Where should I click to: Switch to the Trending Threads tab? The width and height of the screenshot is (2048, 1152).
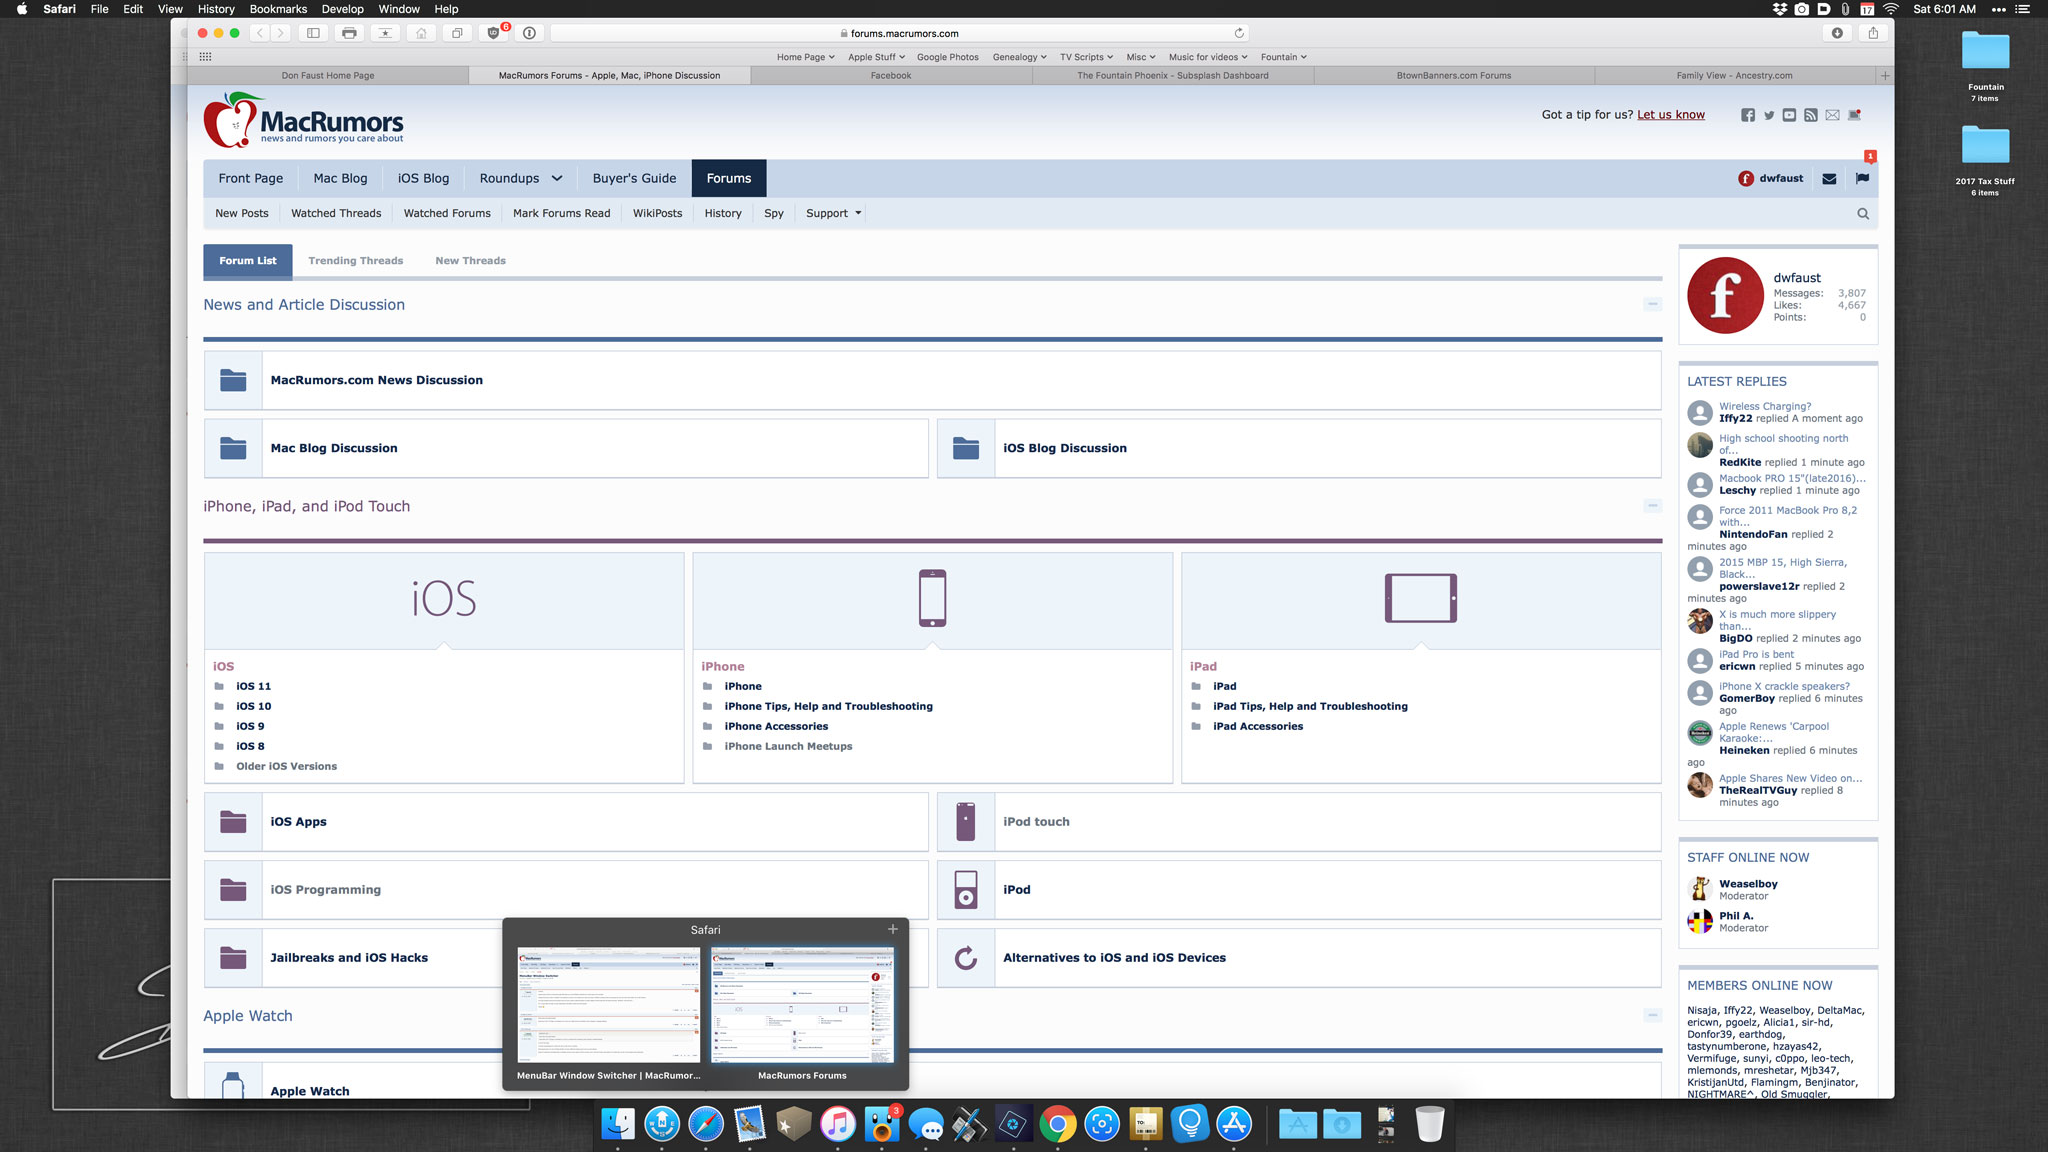355,261
